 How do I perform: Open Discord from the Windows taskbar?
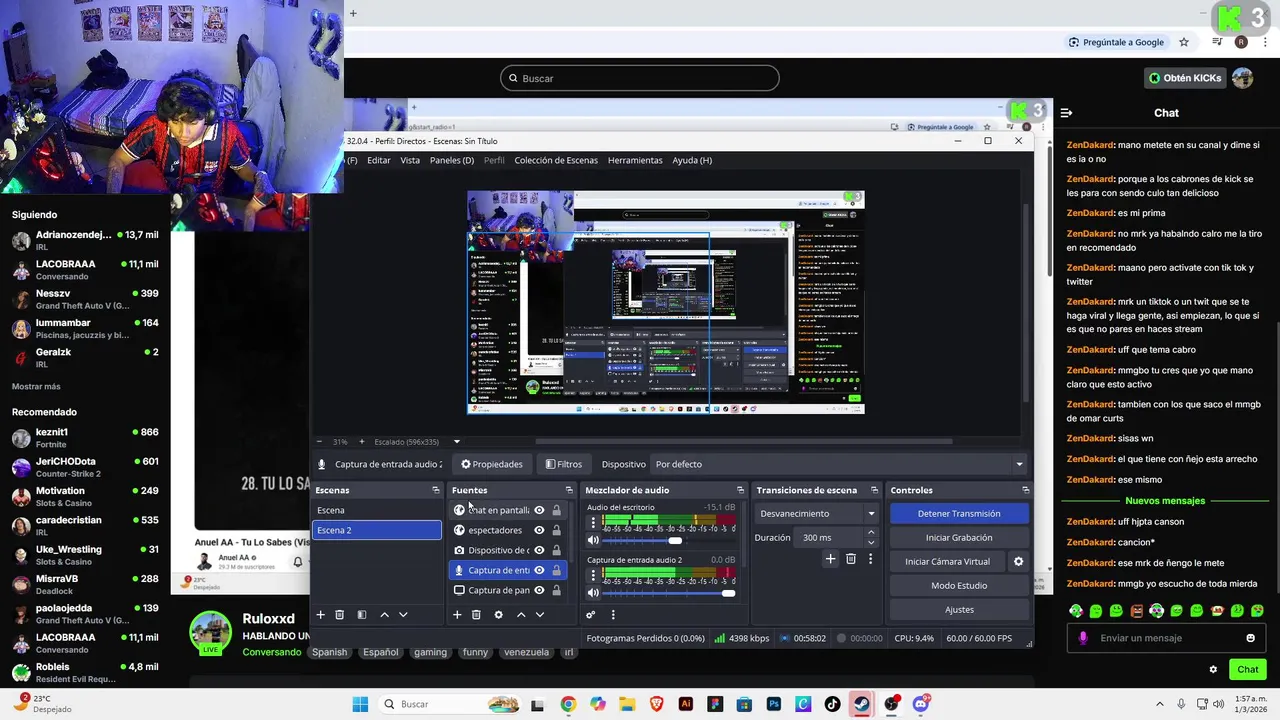click(921, 704)
